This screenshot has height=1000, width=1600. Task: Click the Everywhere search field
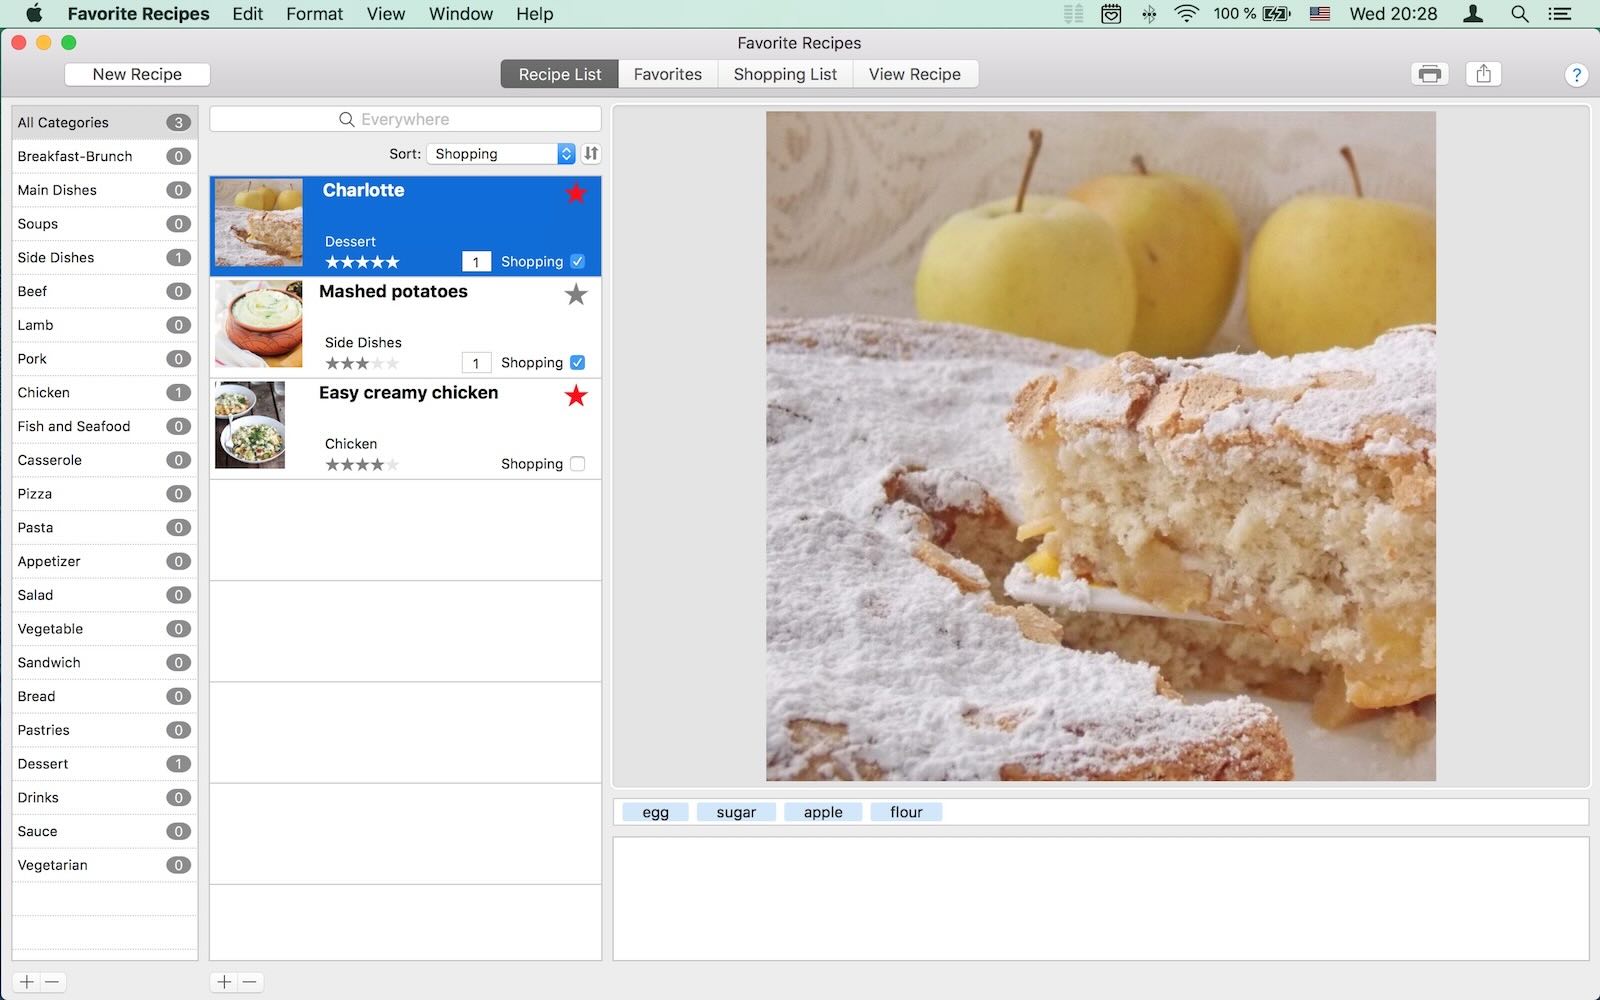[x=405, y=119]
